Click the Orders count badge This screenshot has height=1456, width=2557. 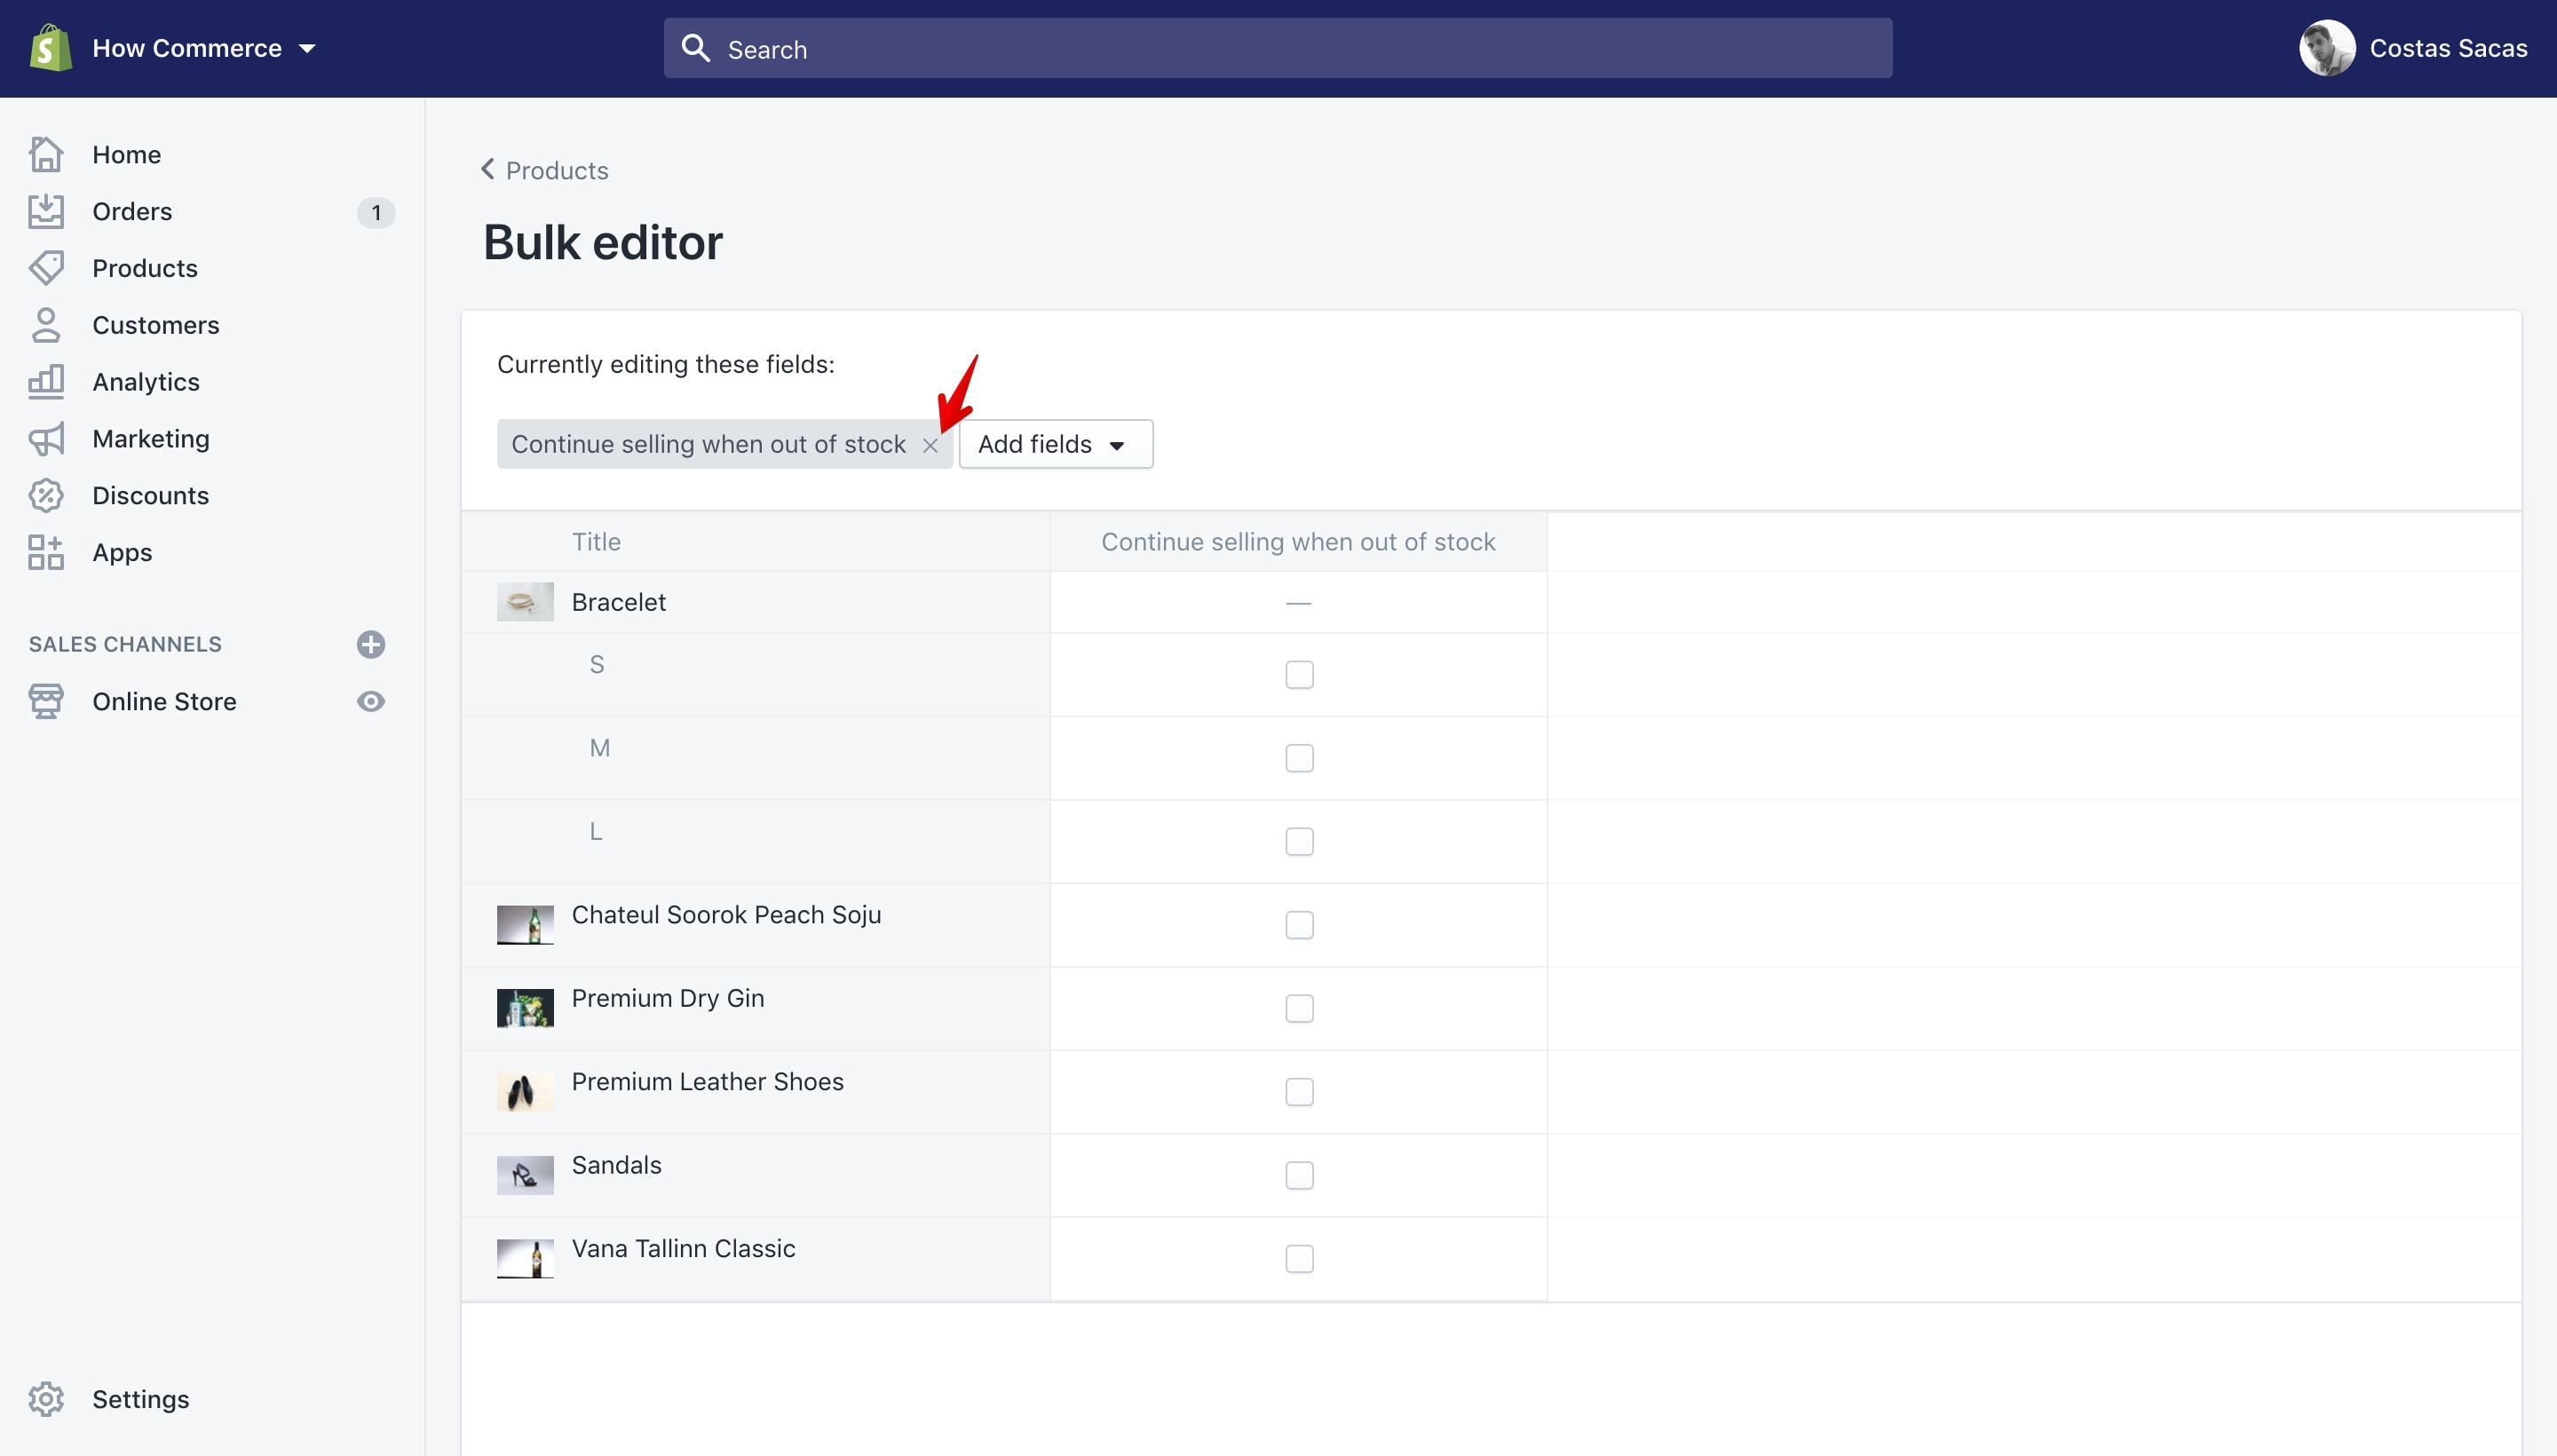point(376,212)
